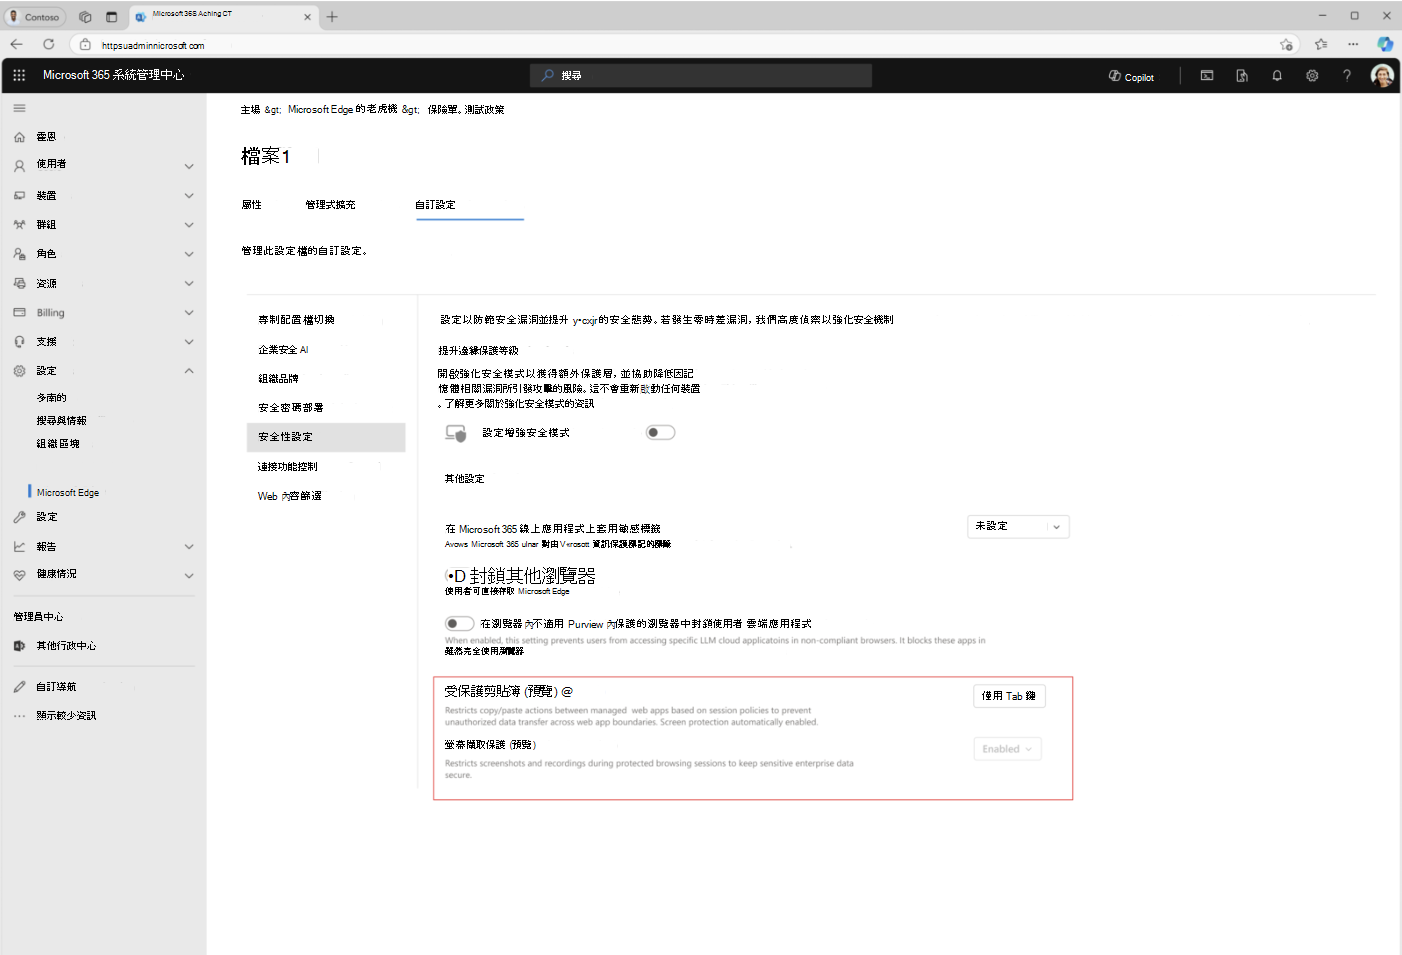1402x955 pixels.
Task: View site information icon in address bar
Action: (85, 45)
